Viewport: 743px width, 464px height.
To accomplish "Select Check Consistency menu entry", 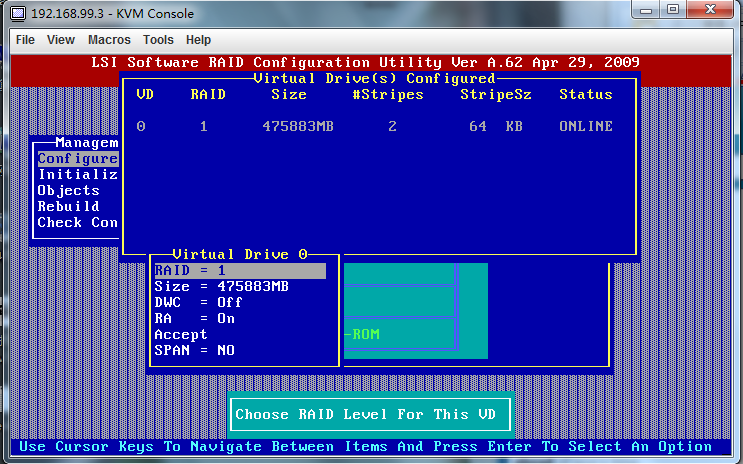I will point(78,222).
